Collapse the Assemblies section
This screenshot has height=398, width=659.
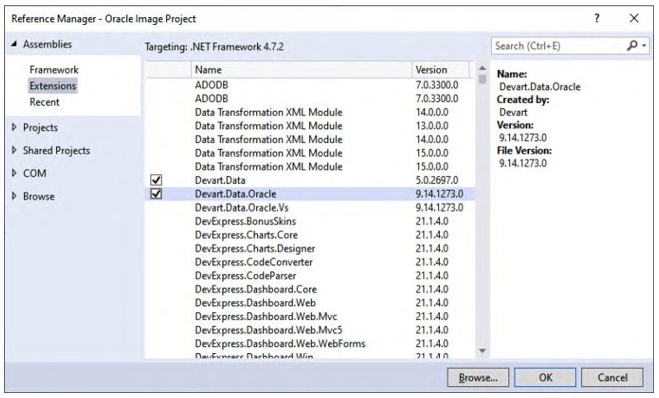tap(14, 44)
